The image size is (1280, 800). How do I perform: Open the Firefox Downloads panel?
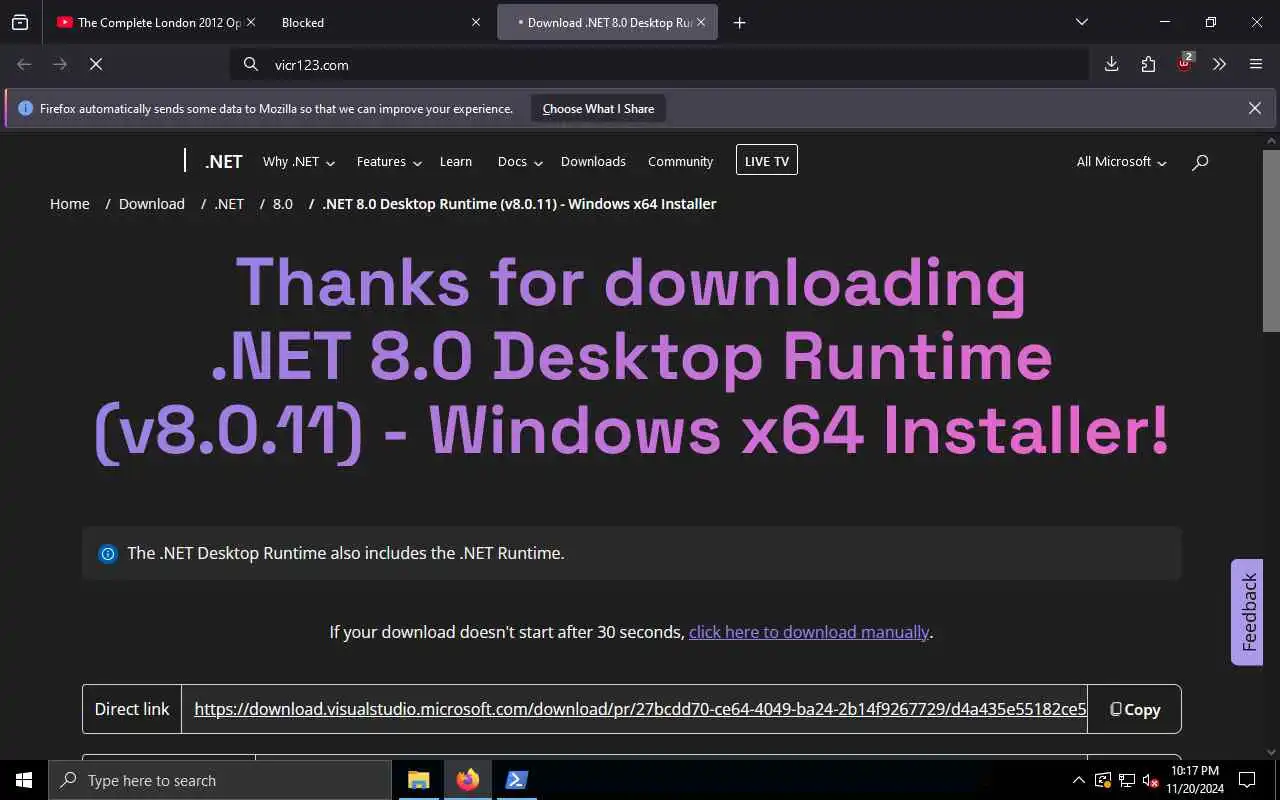click(1111, 64)
